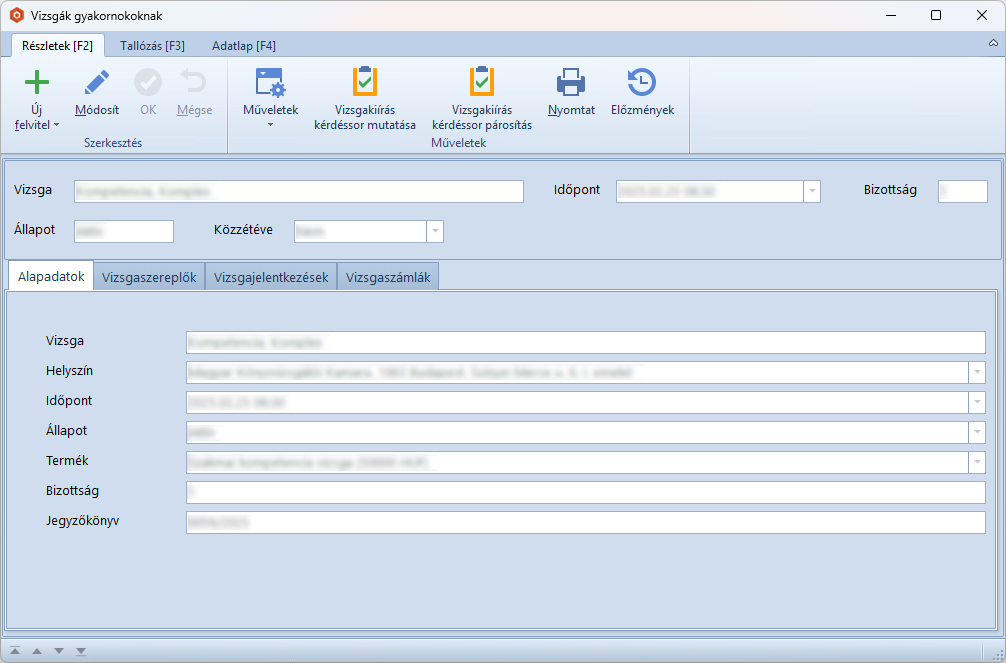Go to the Vizsgajelentkezések tab
This screenshot has width=1006, height=663.
coord(271,278)
